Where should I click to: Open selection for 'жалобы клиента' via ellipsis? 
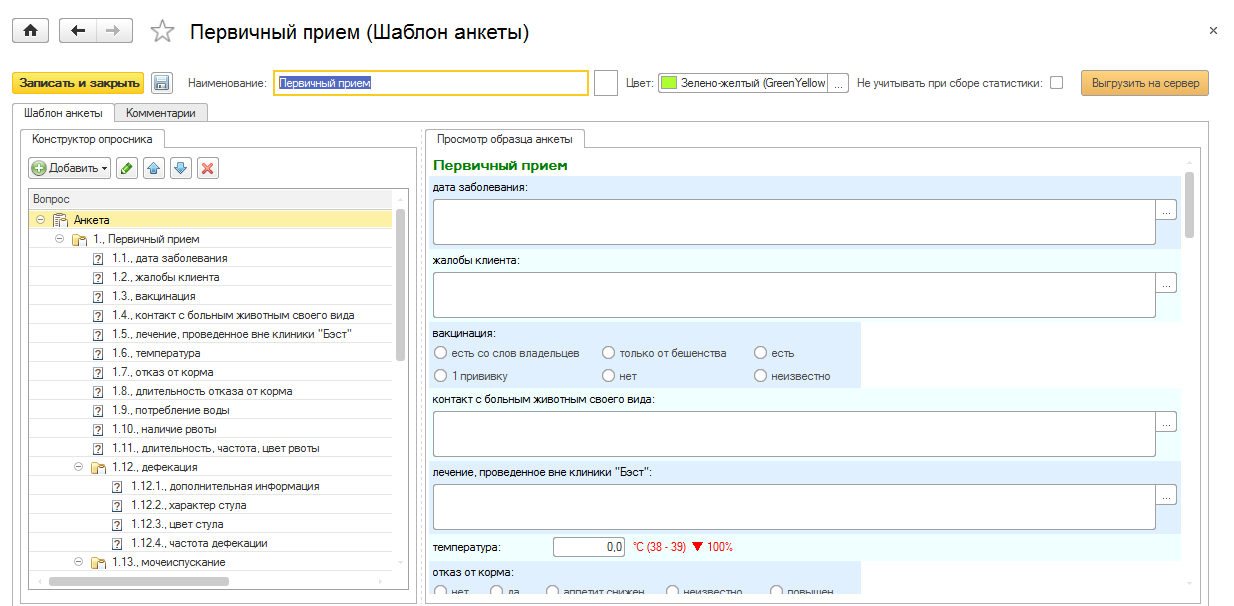point(1166,283)
